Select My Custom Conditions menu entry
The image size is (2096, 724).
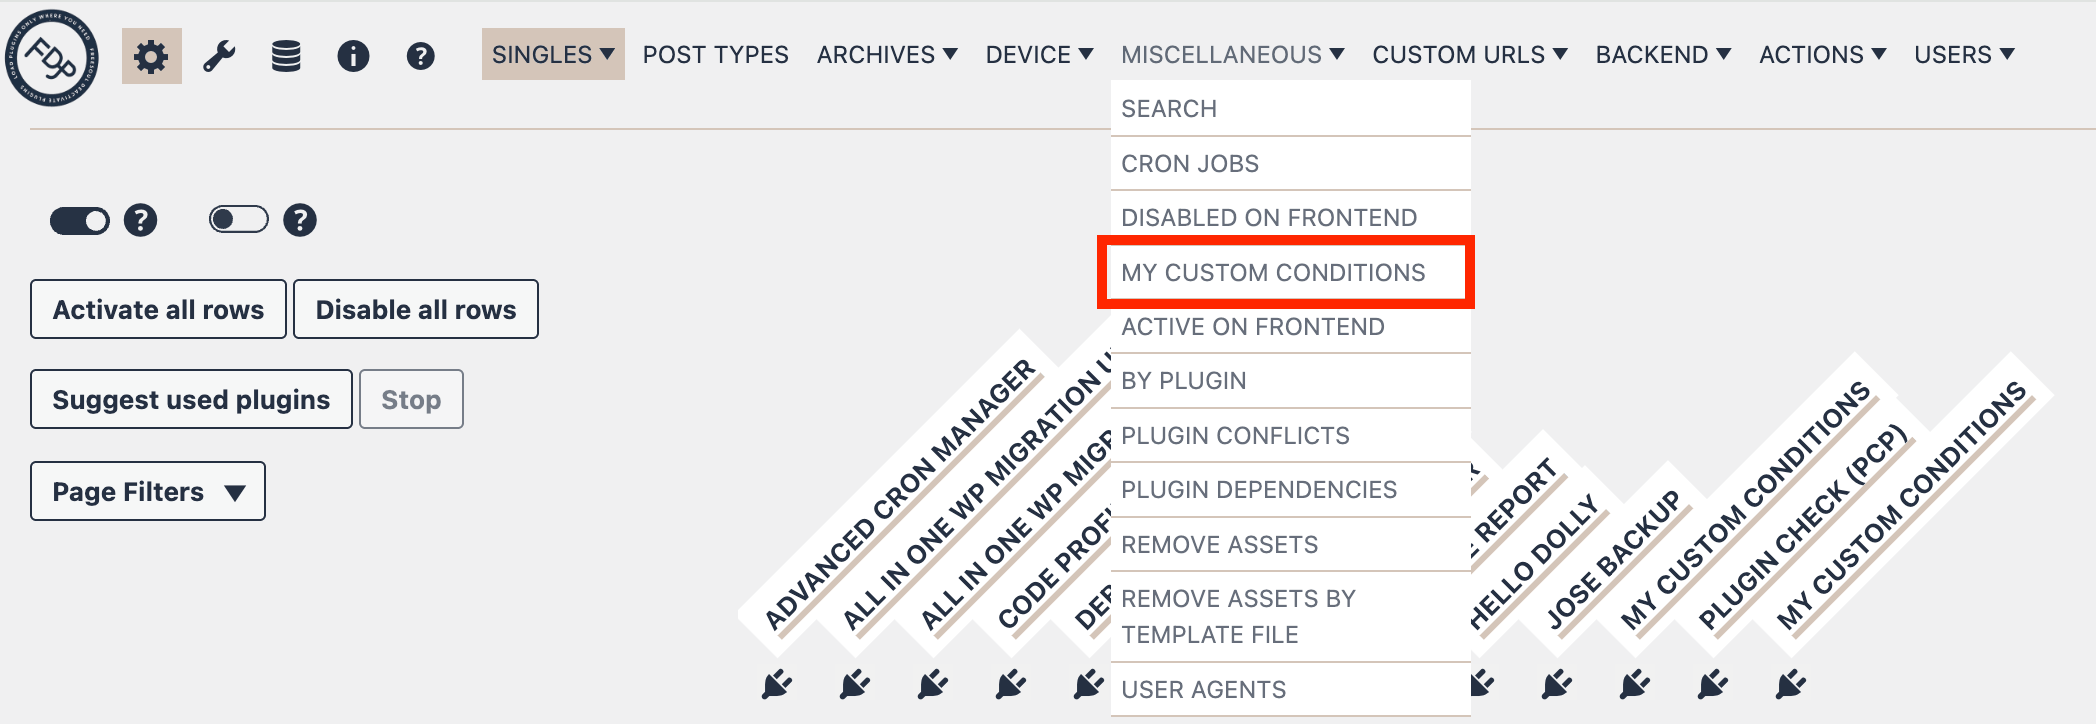point(1273,273)
